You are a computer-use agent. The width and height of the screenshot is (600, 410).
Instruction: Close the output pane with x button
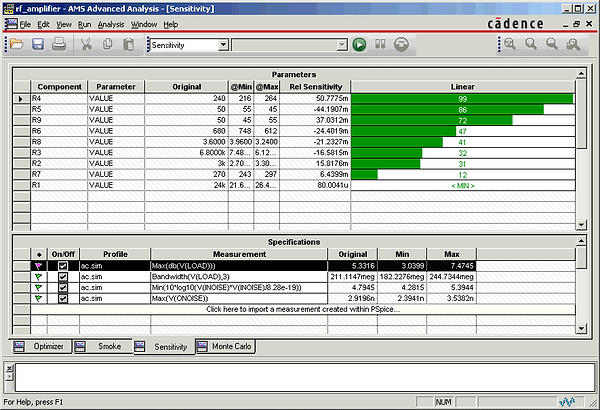tap(10, 368)
